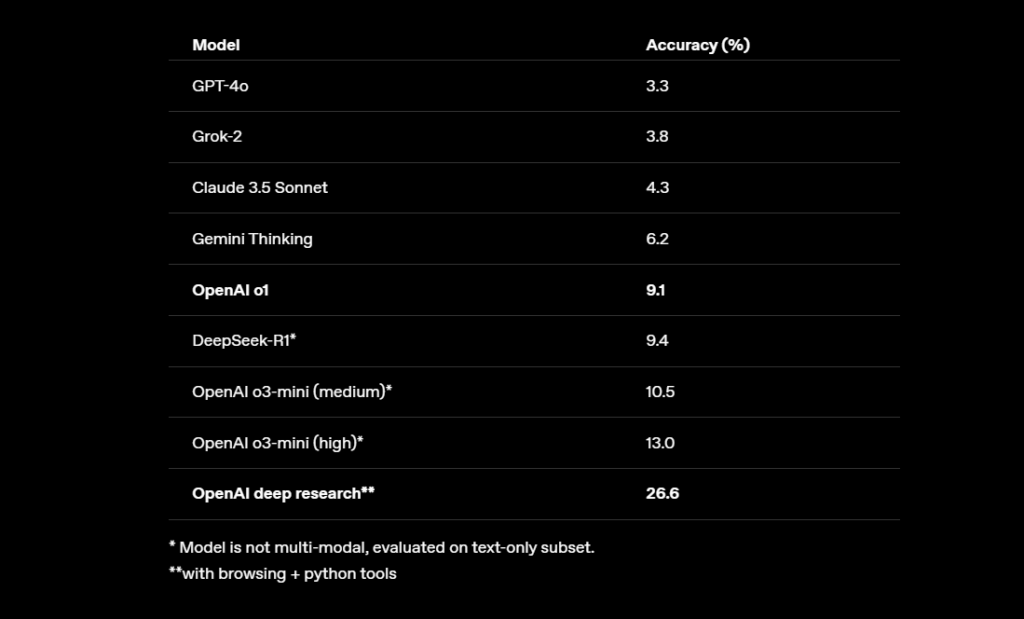Click the Model column header
This screenshot has height=619, width=1024.
point(216,45)
